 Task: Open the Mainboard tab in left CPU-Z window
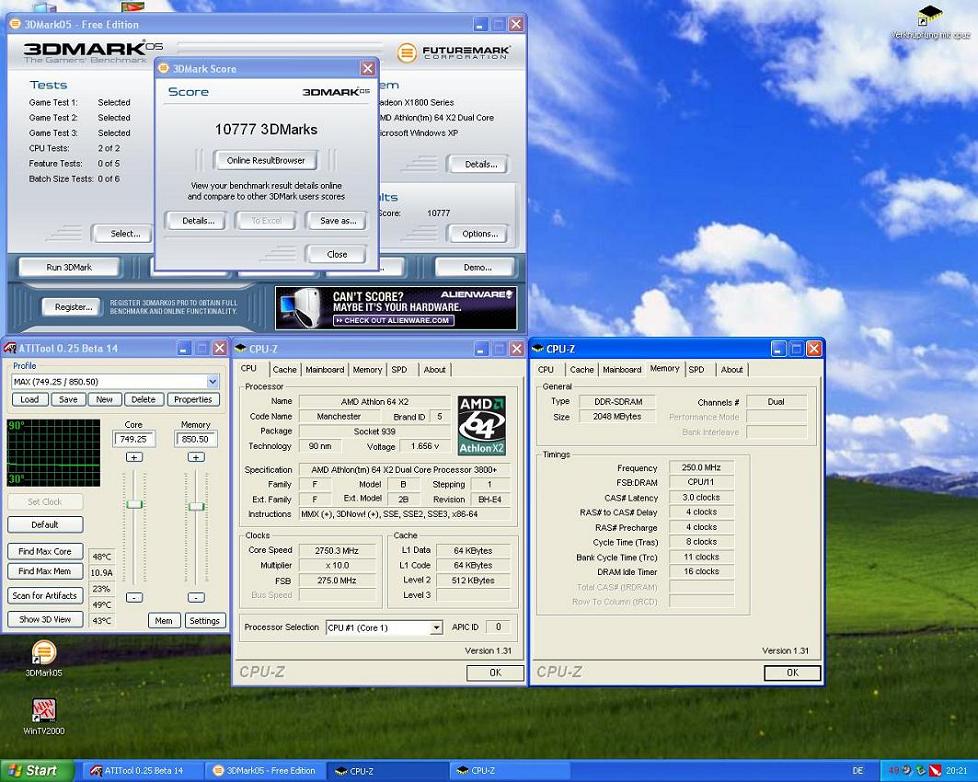click(324, 369)
